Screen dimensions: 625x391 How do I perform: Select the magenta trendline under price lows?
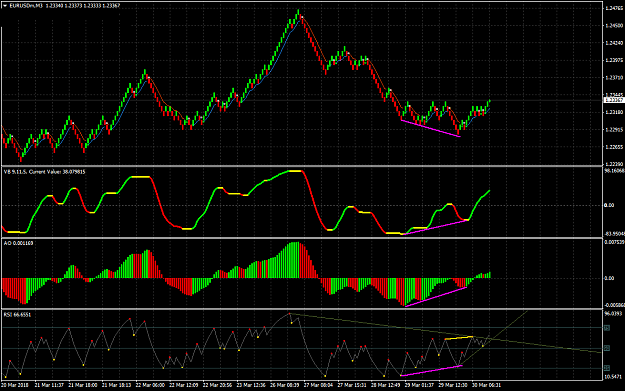pyautogui.click(x=431, y=128)
